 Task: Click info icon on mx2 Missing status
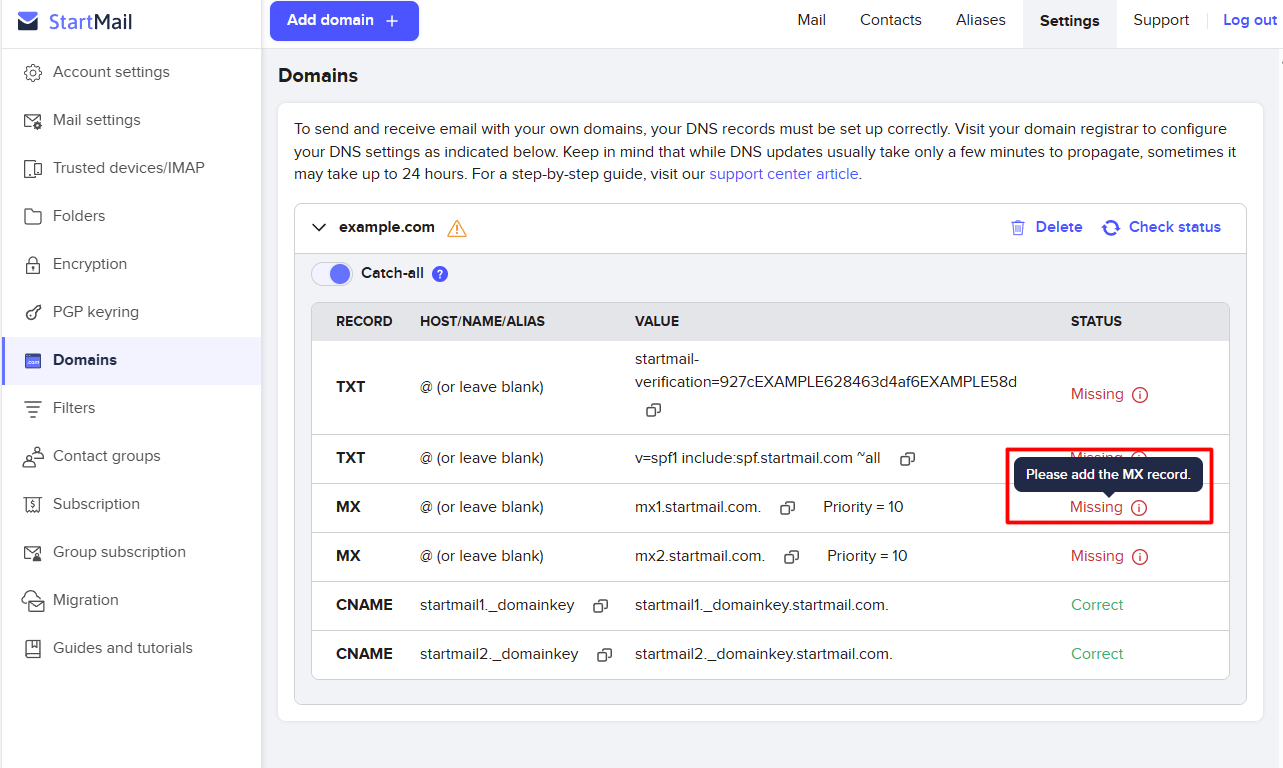click(x=1139, y=557)
